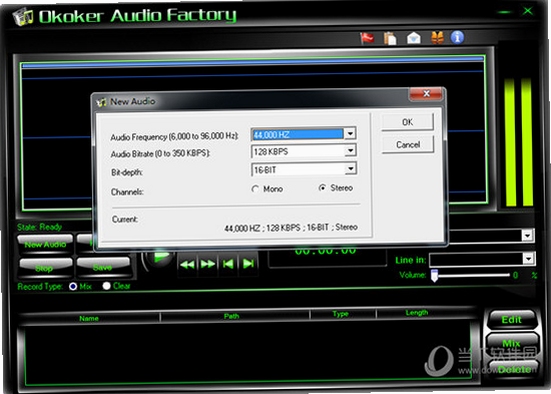Sort by the Name column header
Viewport: 551px width, 394px height.
click(89, 318)
